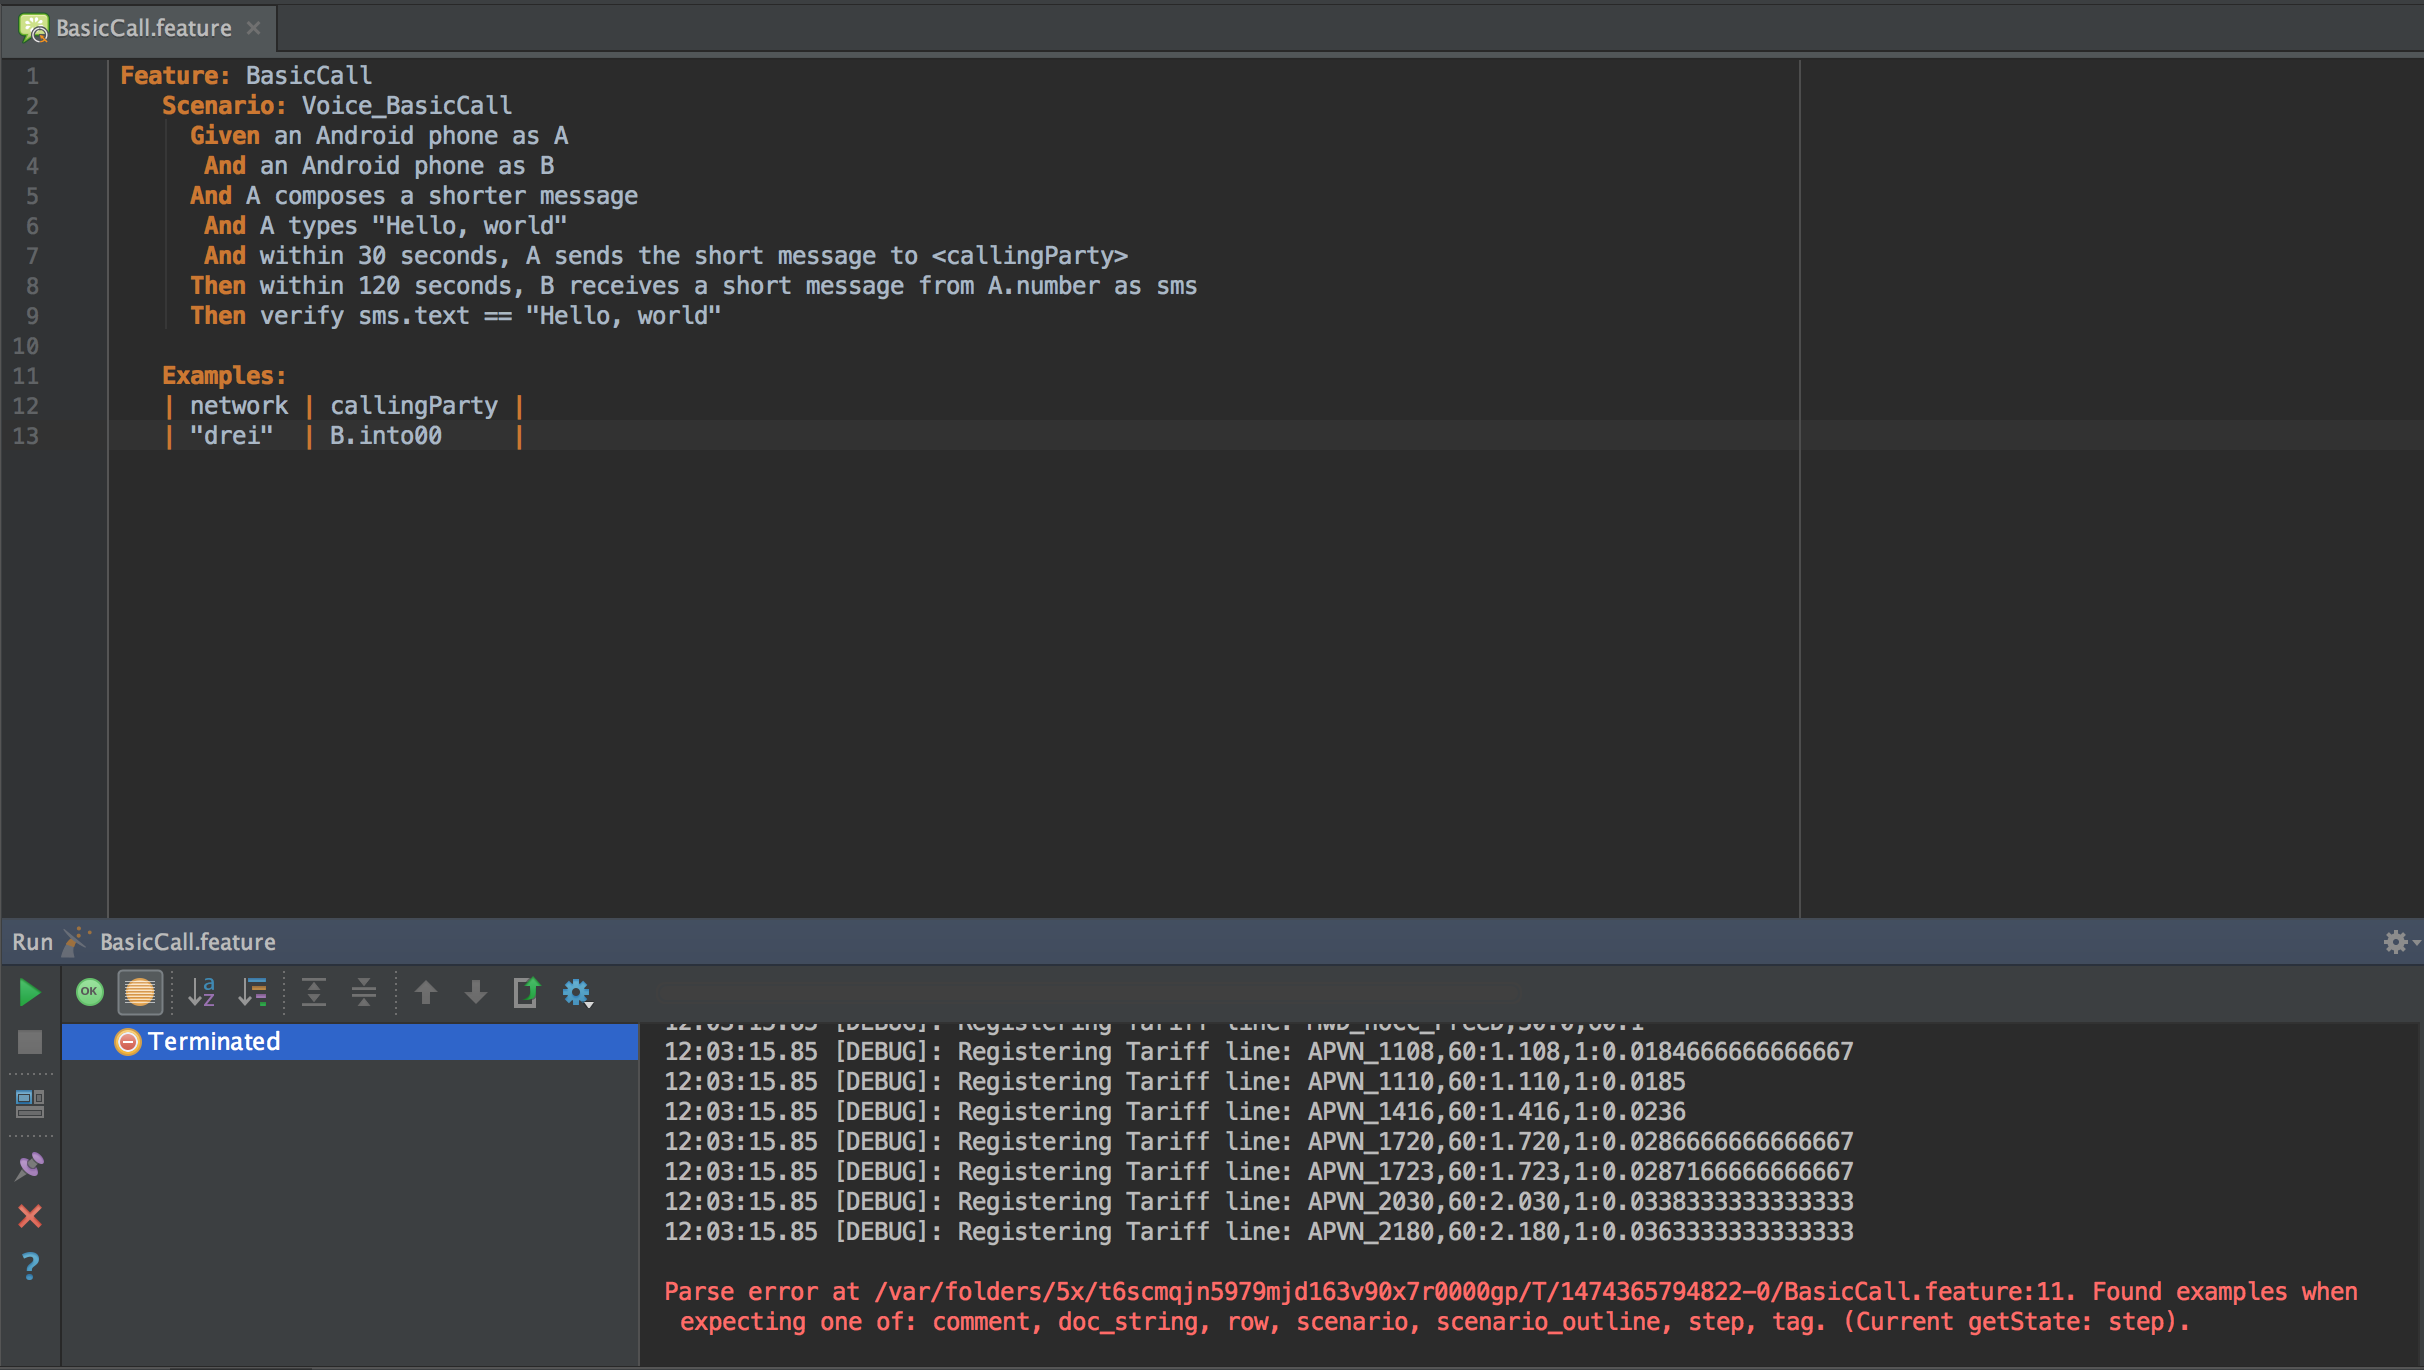The width and height of the screenshot is (2424, 1370).
Task: Click line number 13 in the gutter
Action: 26,436
